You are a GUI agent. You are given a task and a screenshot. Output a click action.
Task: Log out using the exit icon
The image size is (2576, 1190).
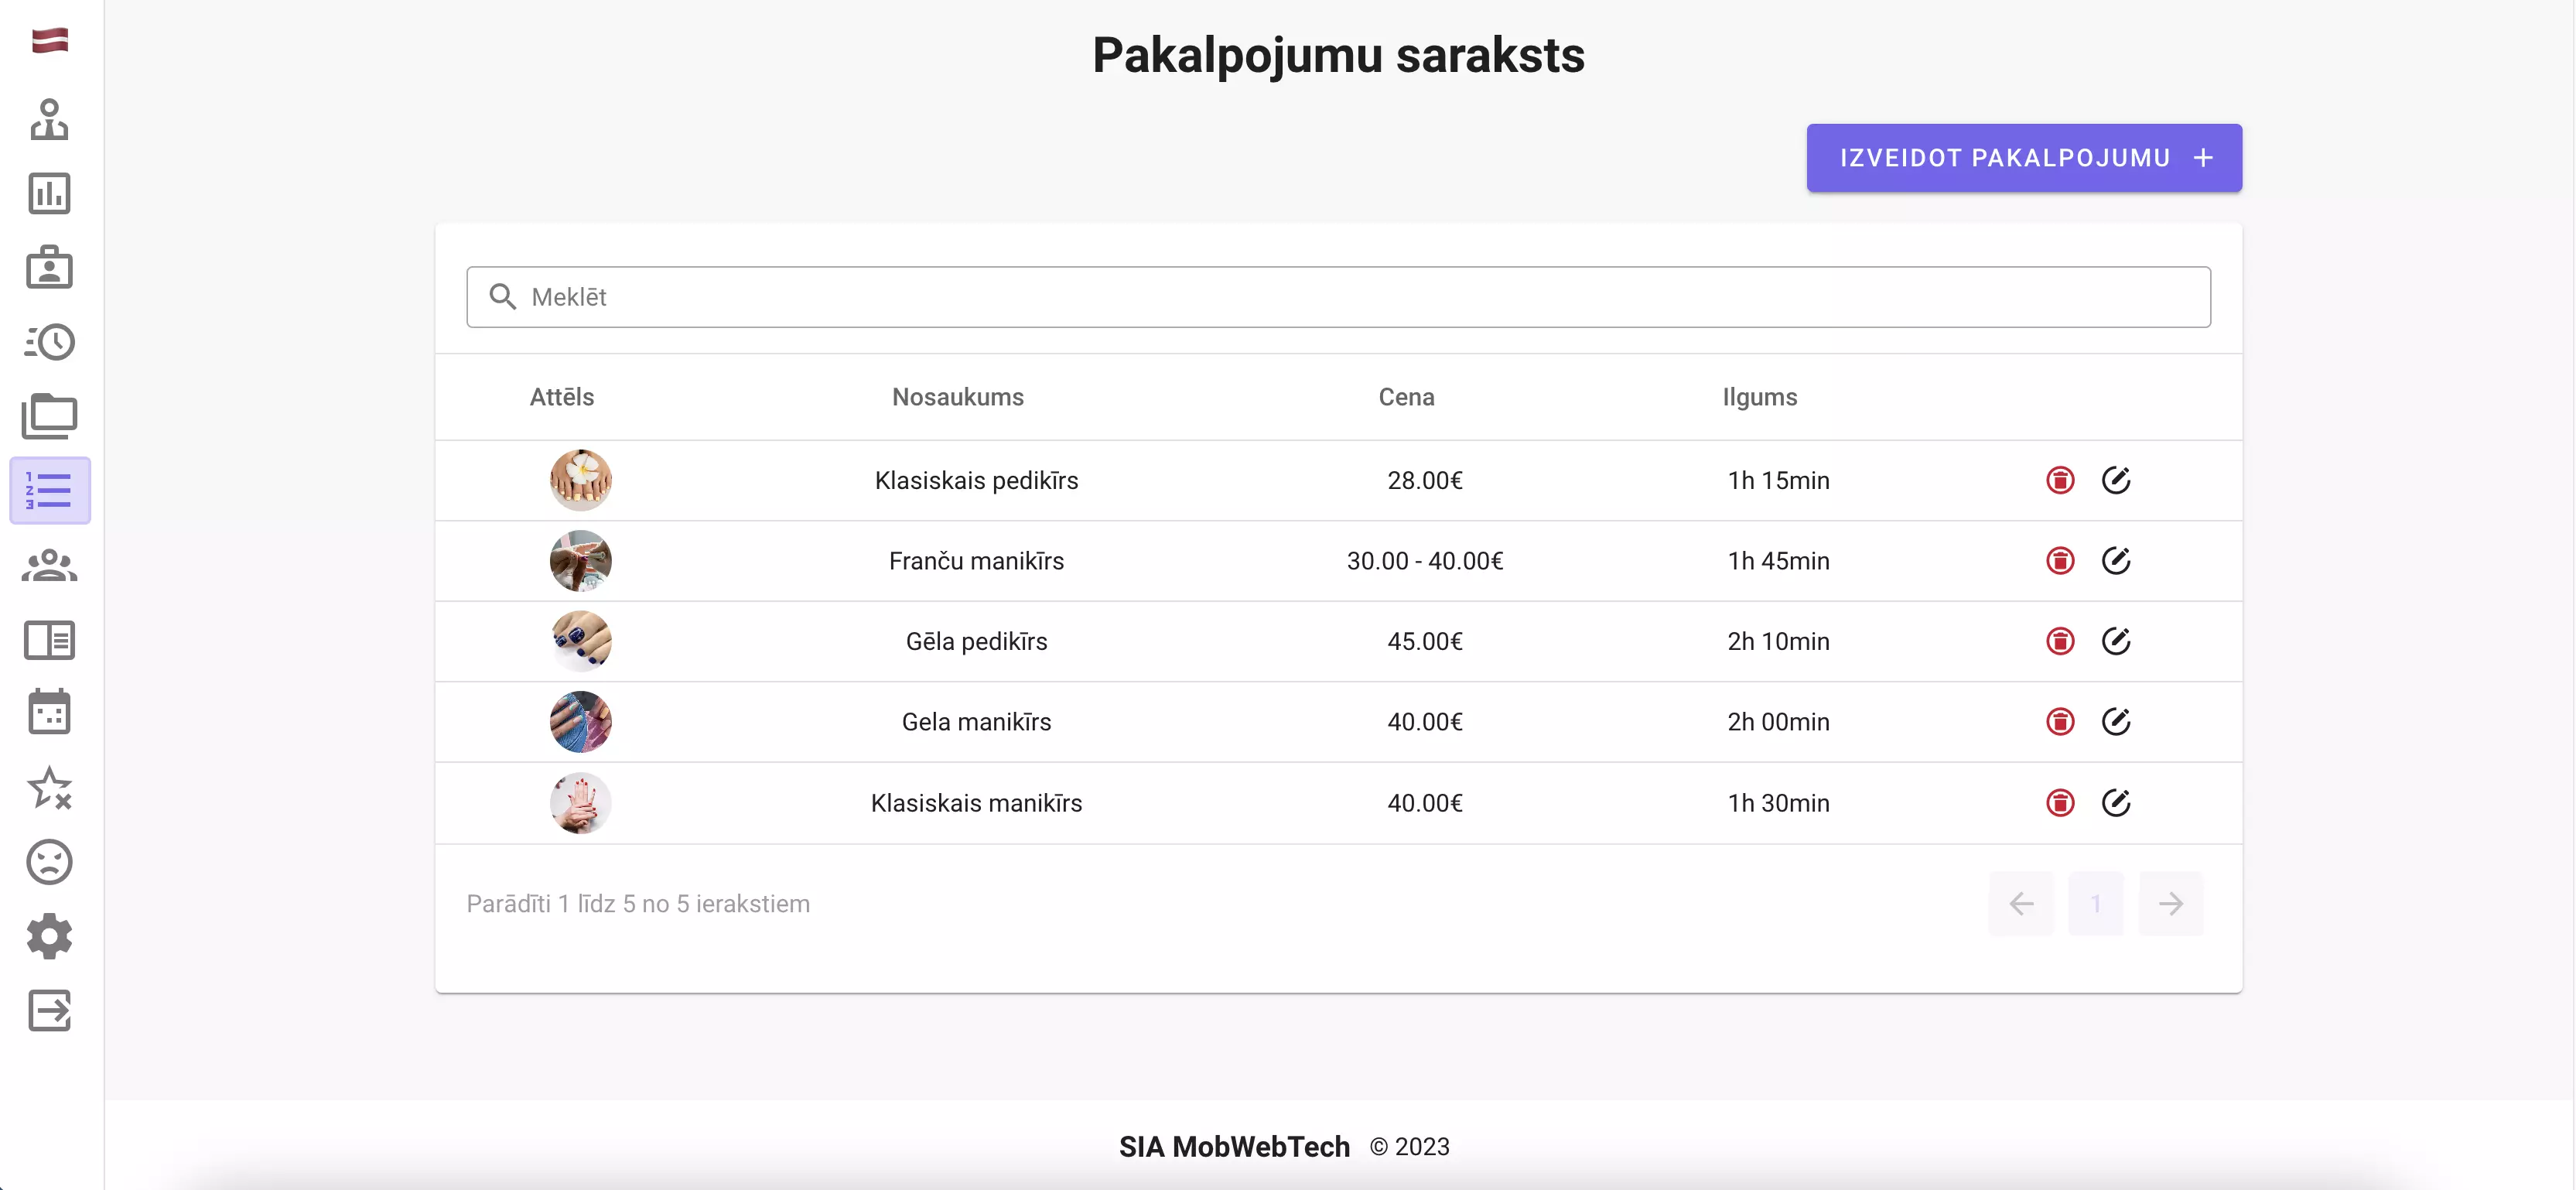coord(50,1012)
